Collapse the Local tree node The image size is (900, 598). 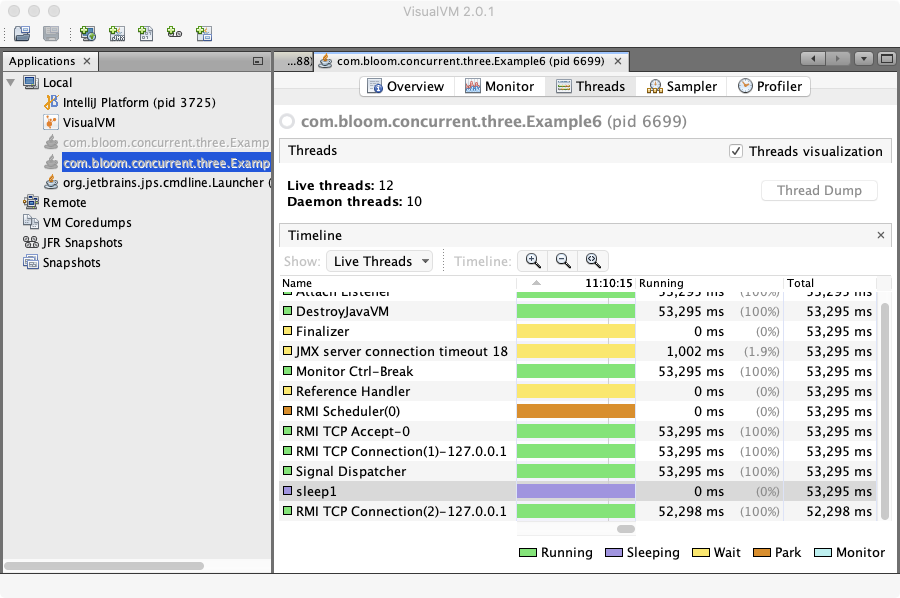[x=10, y=83]
